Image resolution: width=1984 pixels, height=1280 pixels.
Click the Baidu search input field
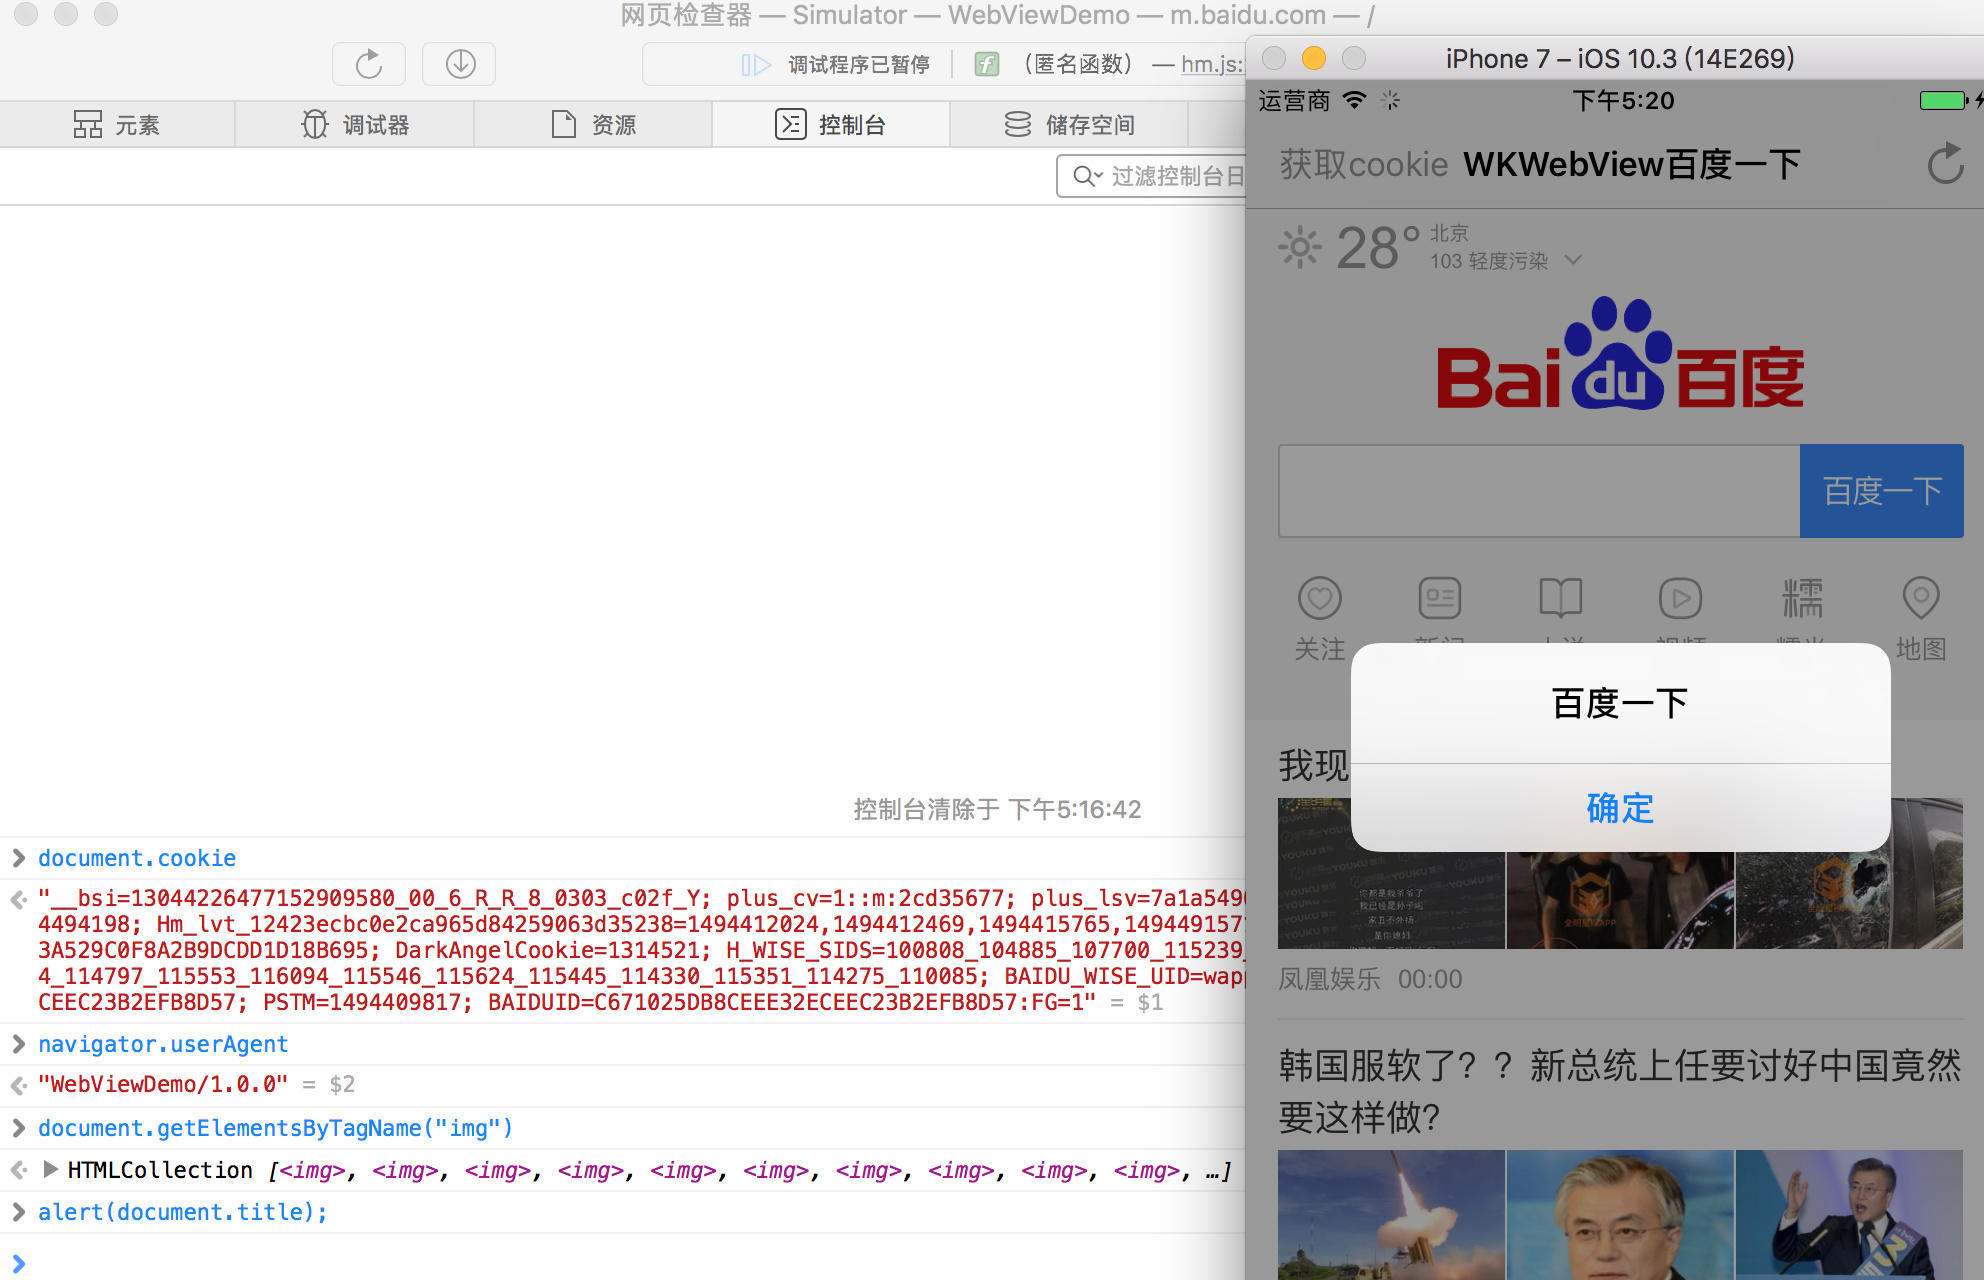tap(1539, 491)
